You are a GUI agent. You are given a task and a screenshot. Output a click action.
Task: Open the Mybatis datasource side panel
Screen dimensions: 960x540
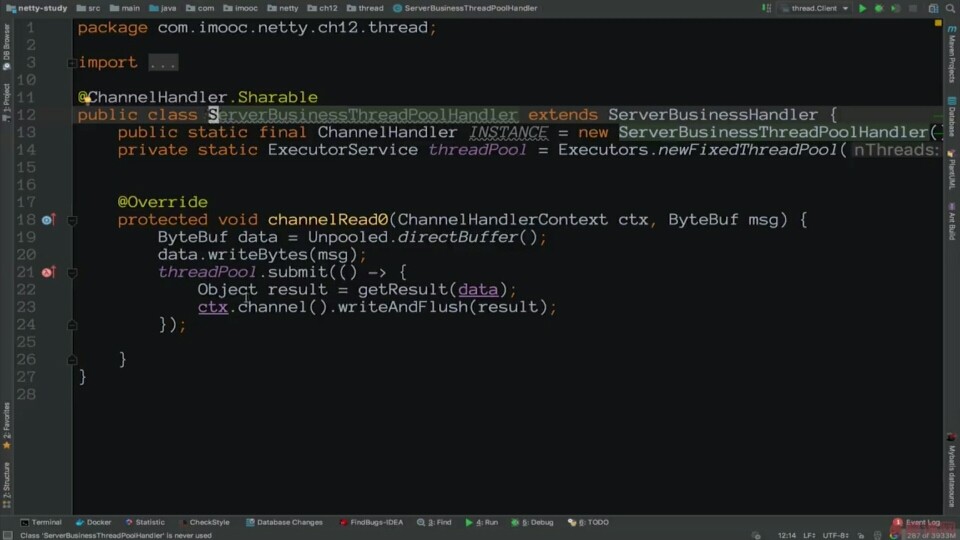tap(951, 470)
